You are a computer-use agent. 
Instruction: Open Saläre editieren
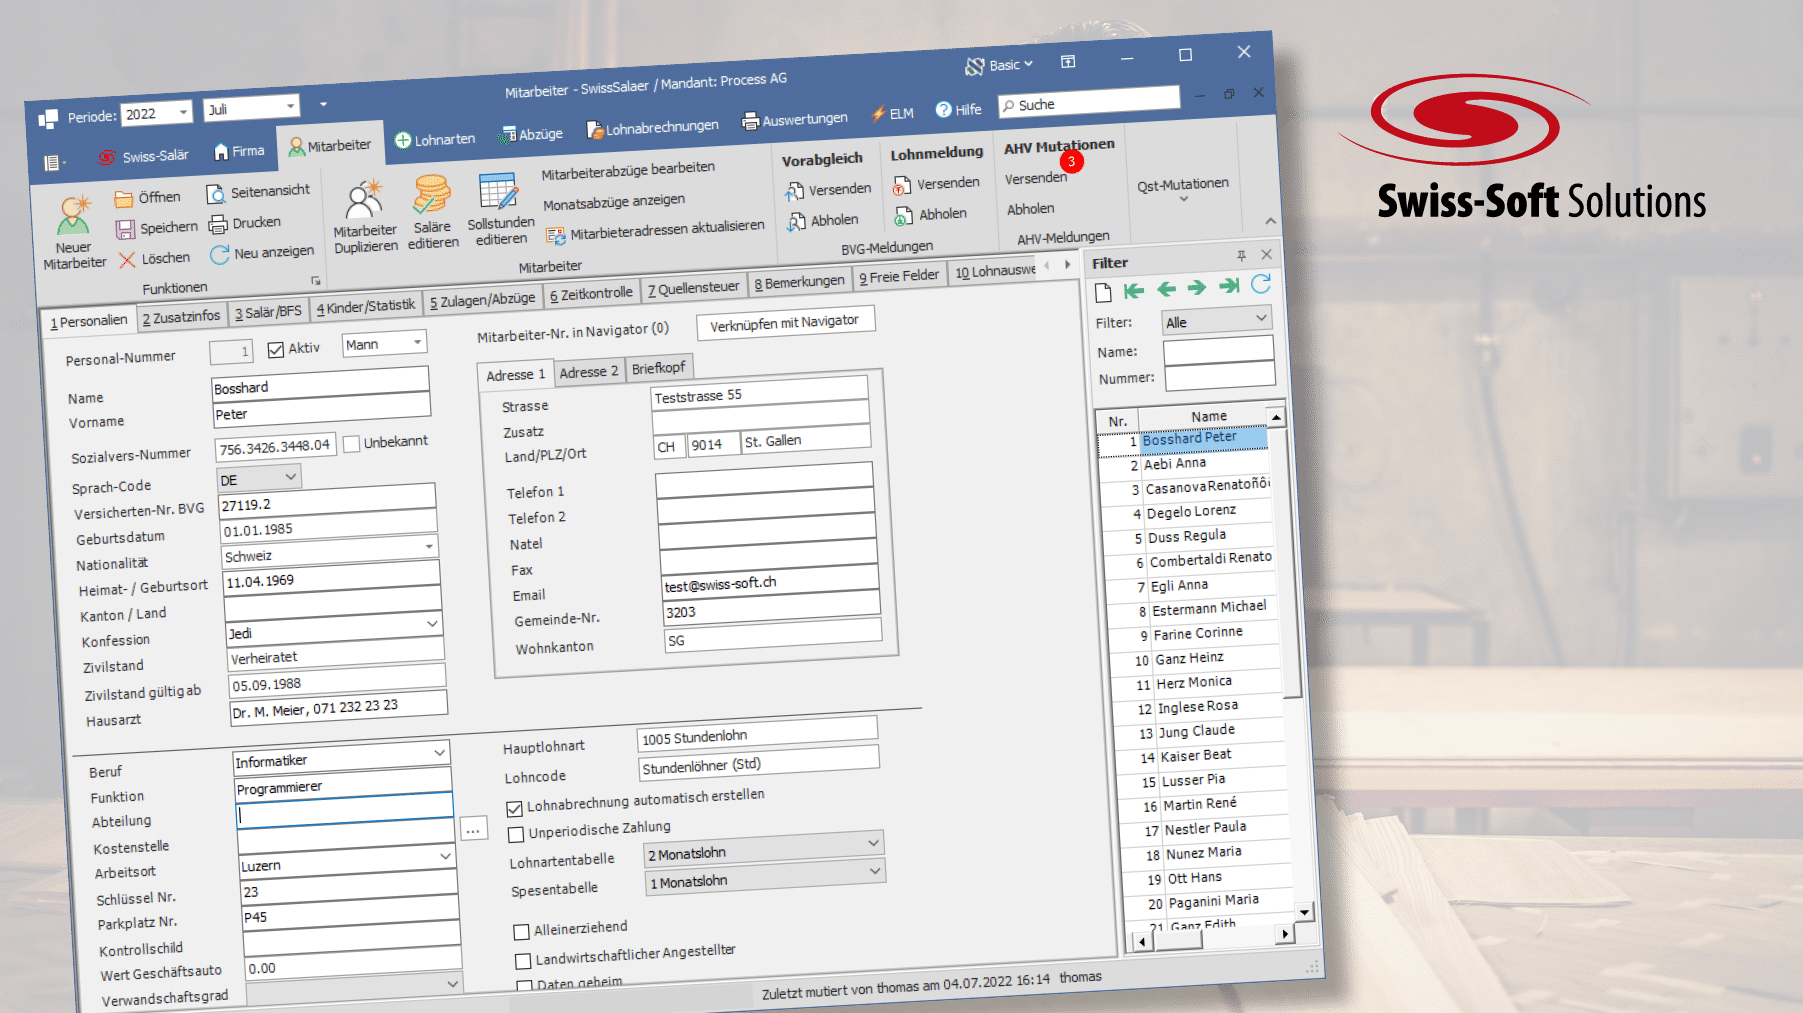(x=432, y=195)
